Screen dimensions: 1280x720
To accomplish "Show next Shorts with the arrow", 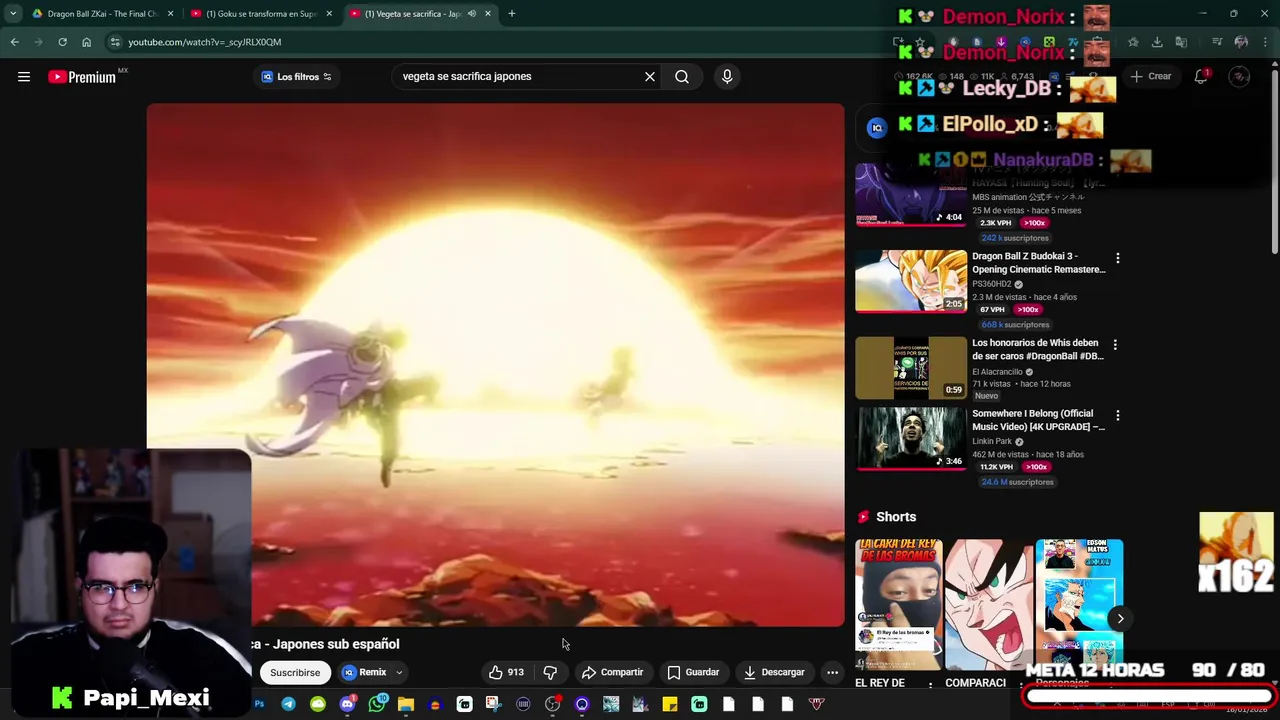I will click(1120, 618).
